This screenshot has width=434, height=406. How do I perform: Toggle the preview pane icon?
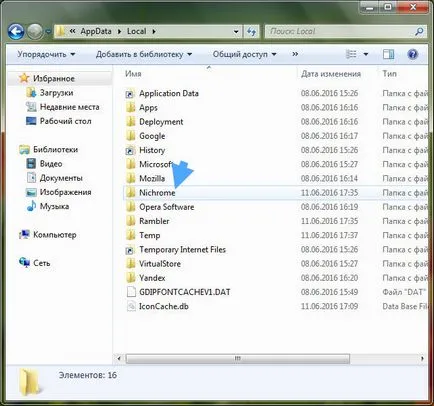pyautogui.click(x=388, y=54)
